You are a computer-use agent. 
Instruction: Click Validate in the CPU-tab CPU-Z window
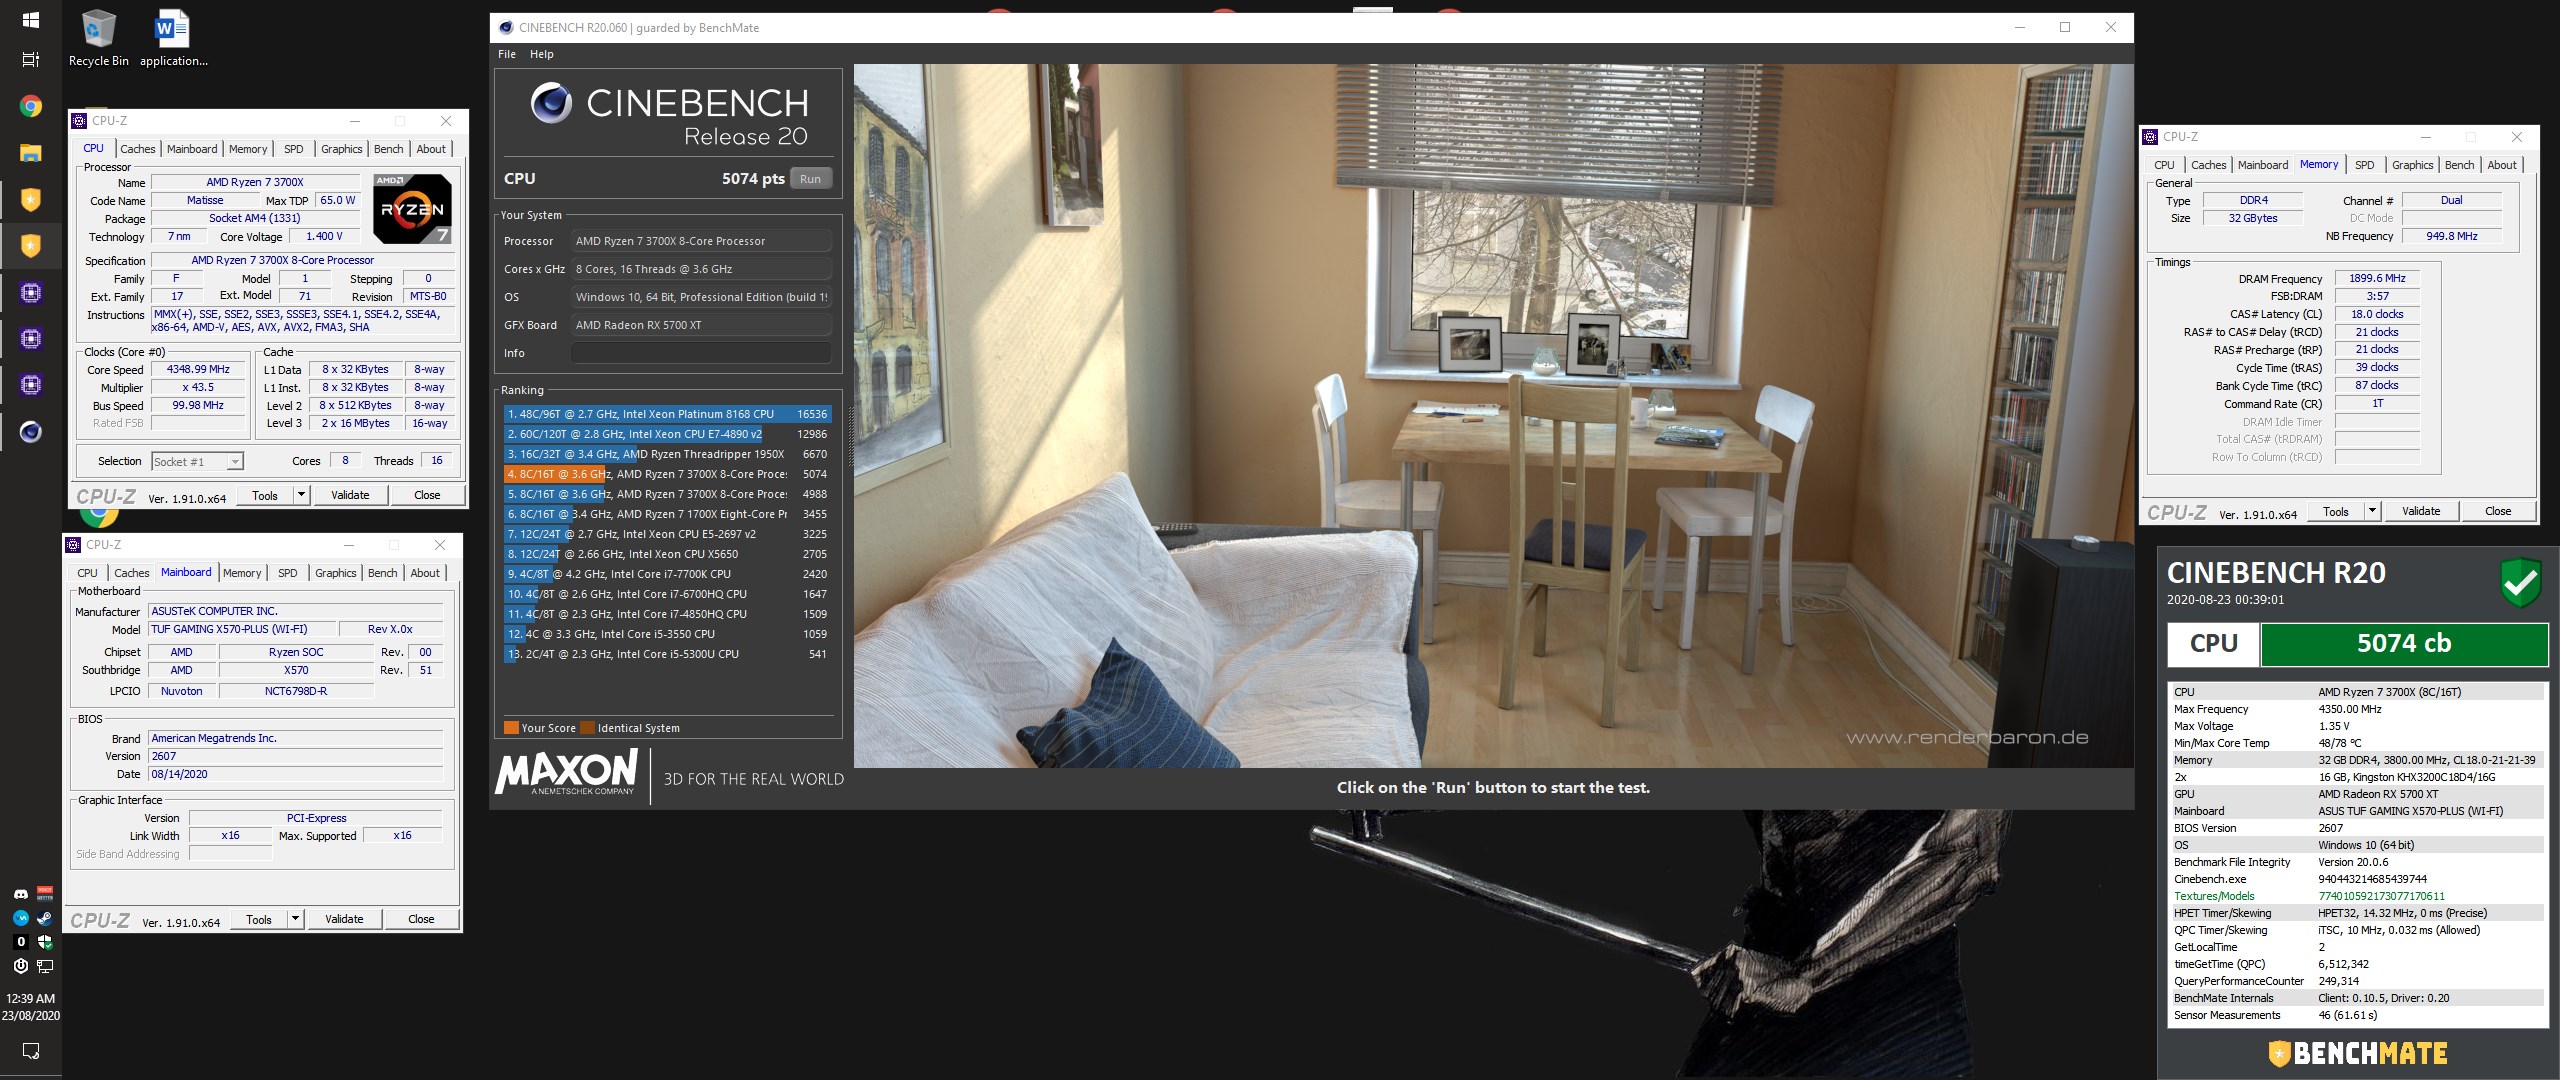(x=350, y=495)
